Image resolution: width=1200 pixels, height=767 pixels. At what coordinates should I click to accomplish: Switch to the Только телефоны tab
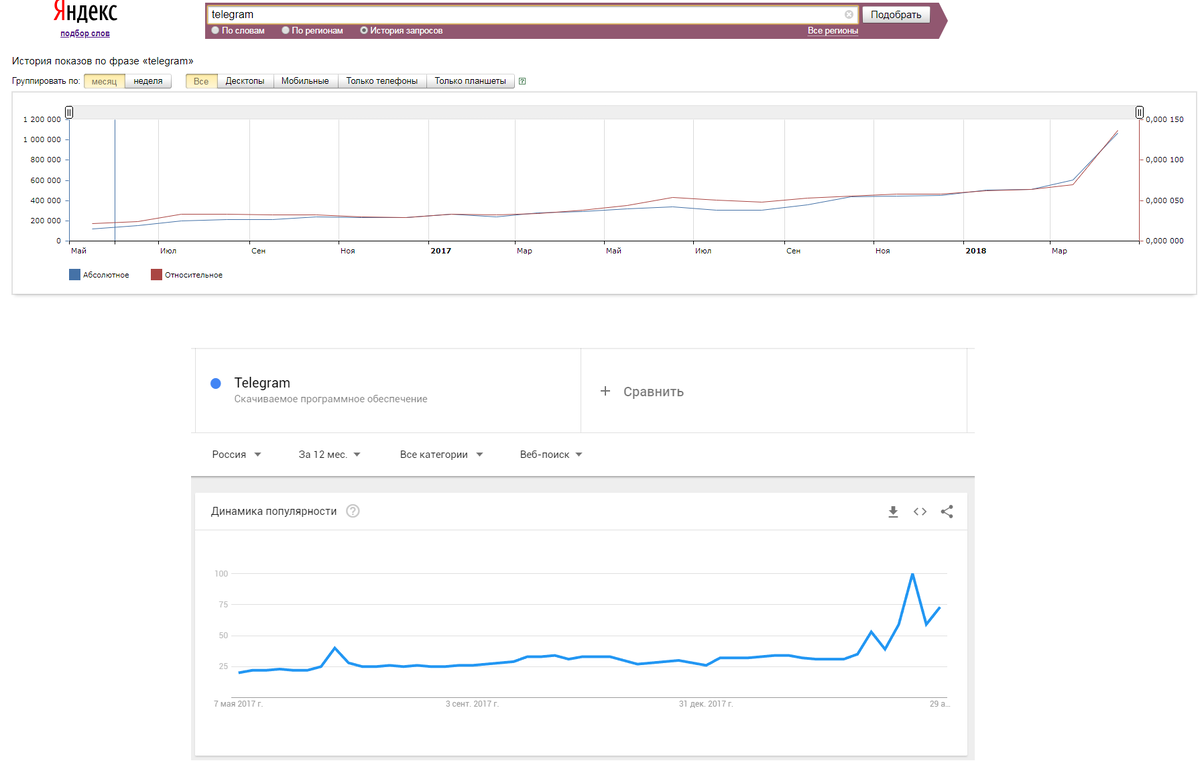(x=382, y=81)
